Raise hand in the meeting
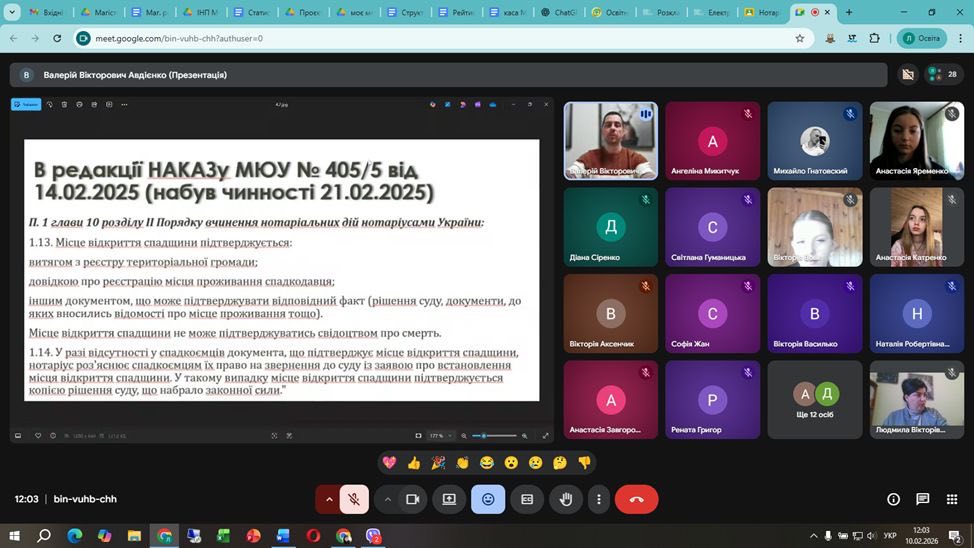The image size is (974, 548). (x=566, y=499)
